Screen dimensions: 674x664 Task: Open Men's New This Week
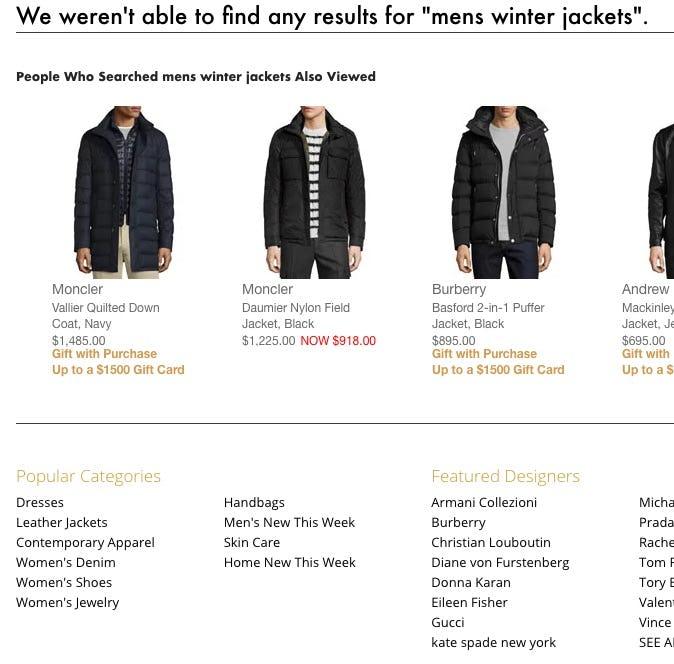tap(289, 522)
